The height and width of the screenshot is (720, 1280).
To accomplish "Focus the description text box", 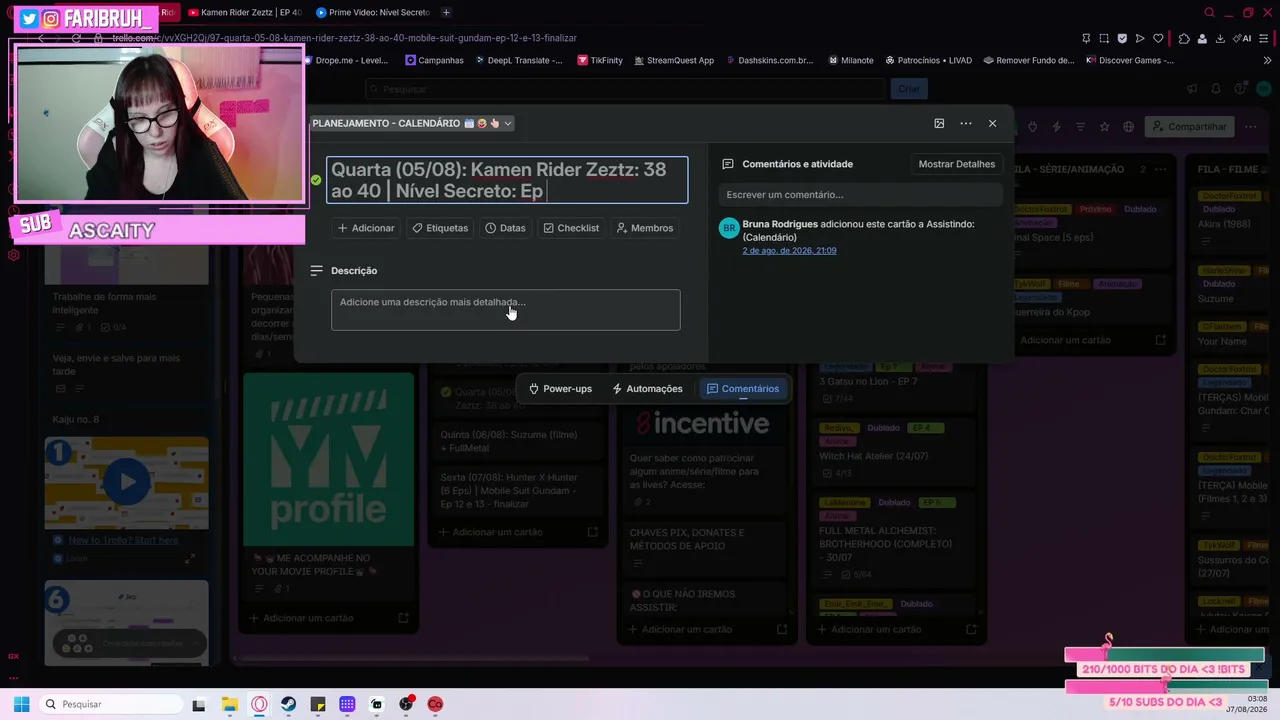I will click(x=506, y=310).
